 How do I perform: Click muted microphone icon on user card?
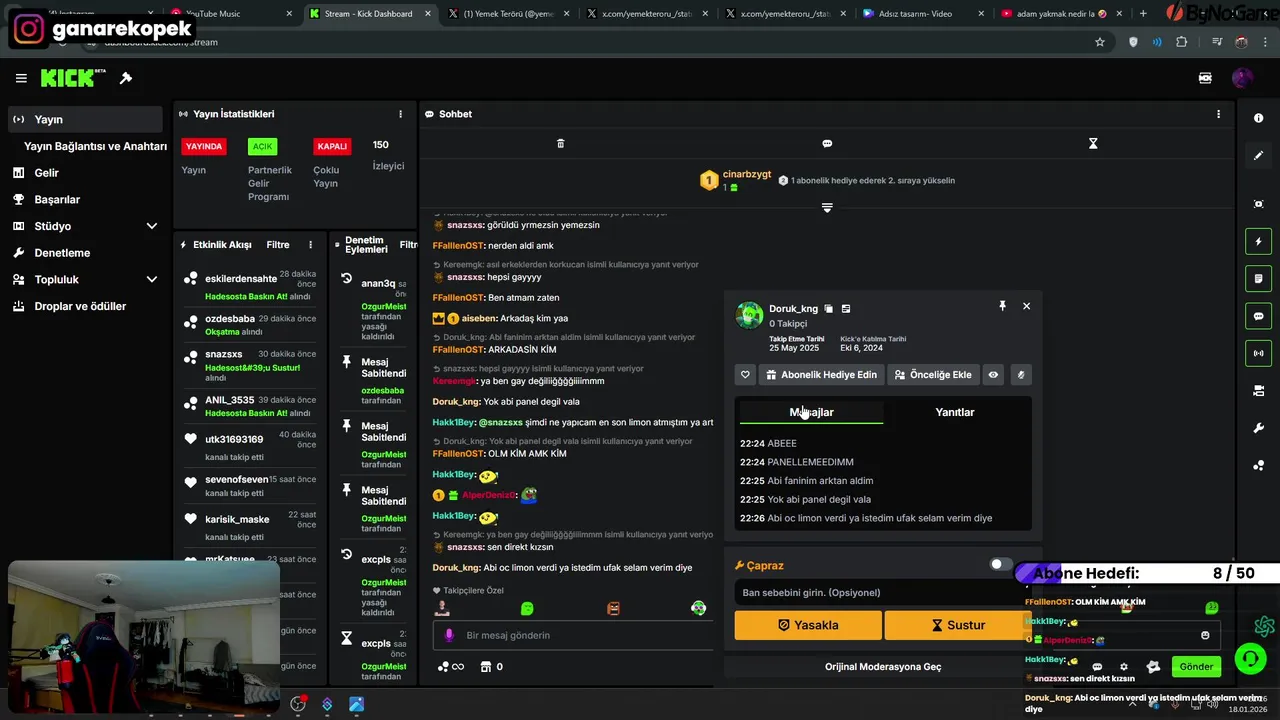coord(1020,375)
